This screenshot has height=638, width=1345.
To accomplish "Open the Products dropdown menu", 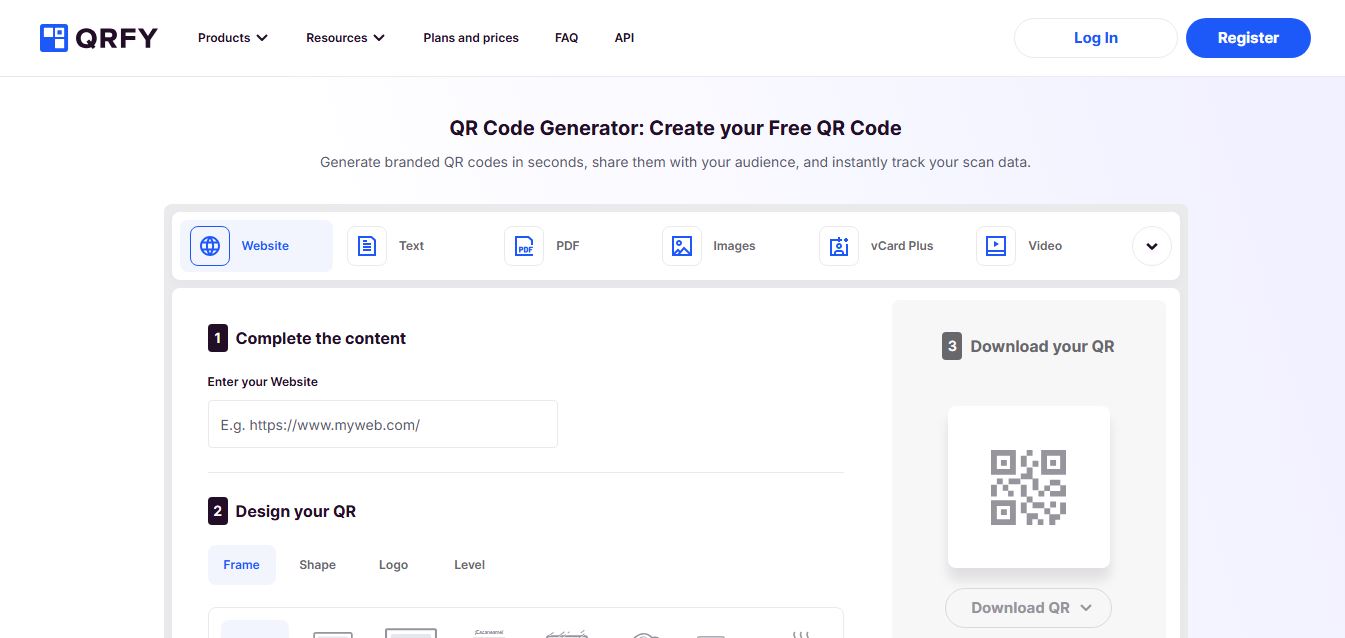I will pyautogui.click(x=233, y=38).
